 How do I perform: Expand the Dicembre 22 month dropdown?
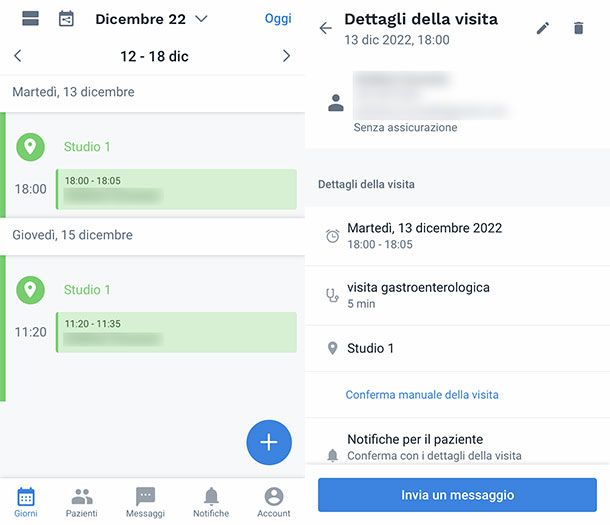151,19
